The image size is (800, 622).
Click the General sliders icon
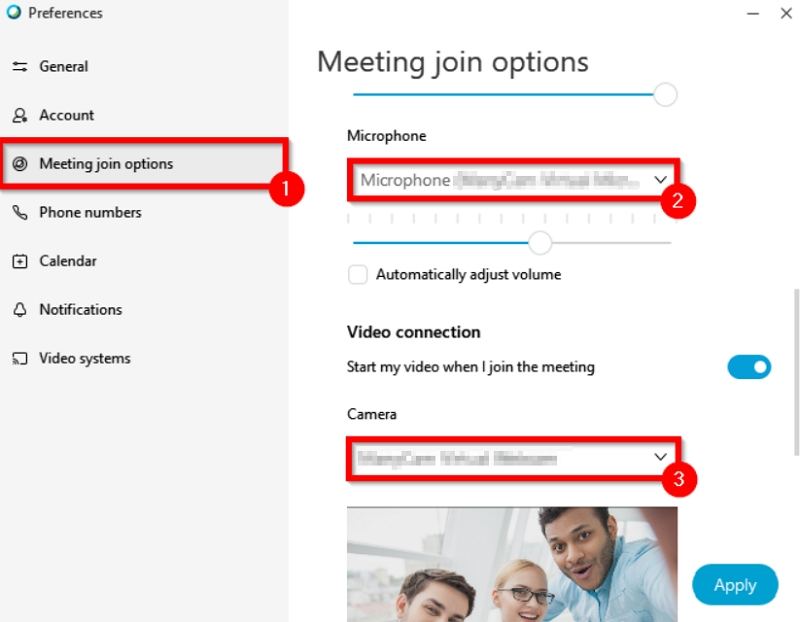point(20,66)
